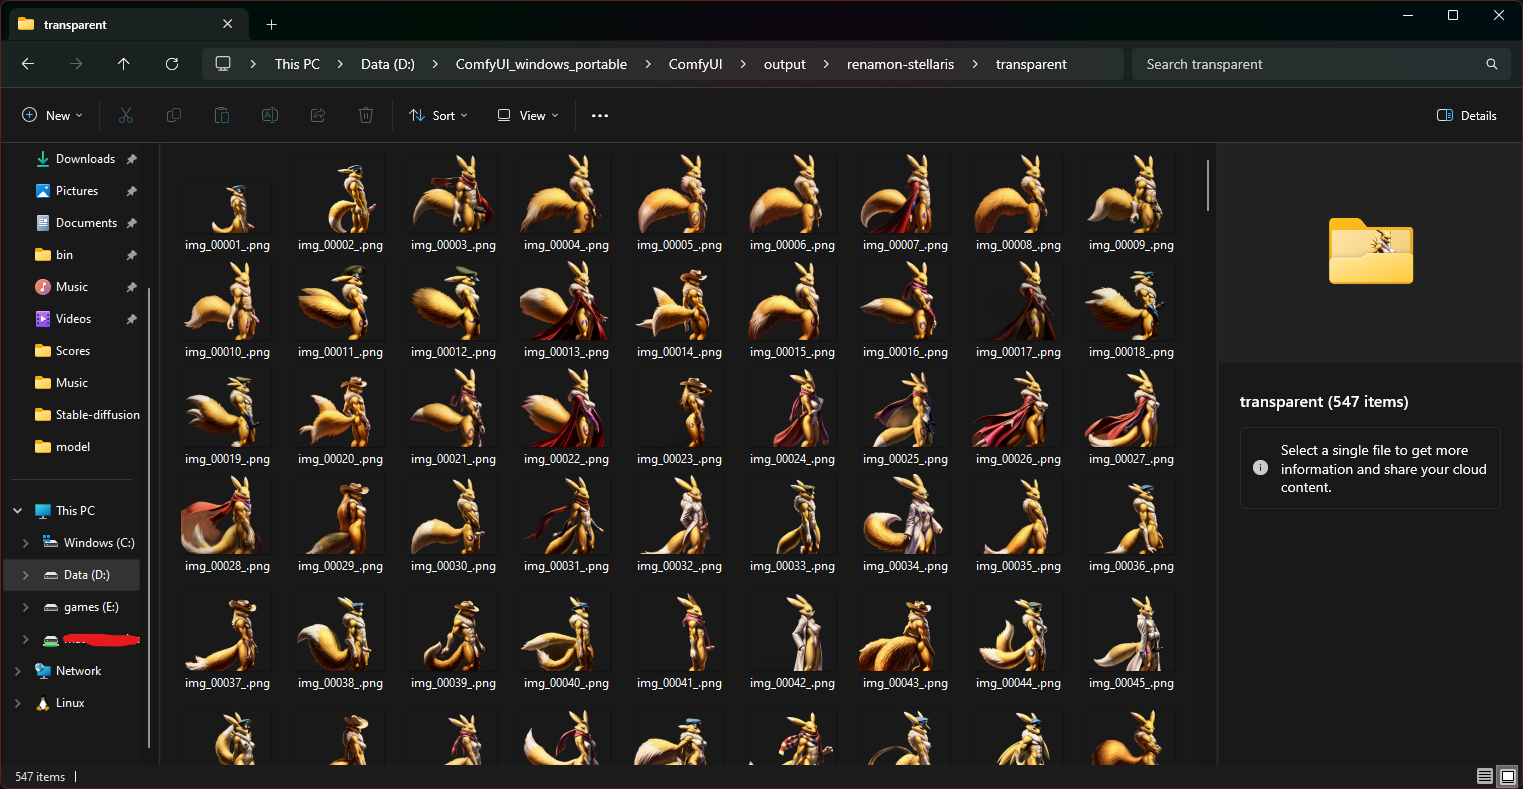
Task: Click the Share icon in toolbar
Action: pos(318,116)
